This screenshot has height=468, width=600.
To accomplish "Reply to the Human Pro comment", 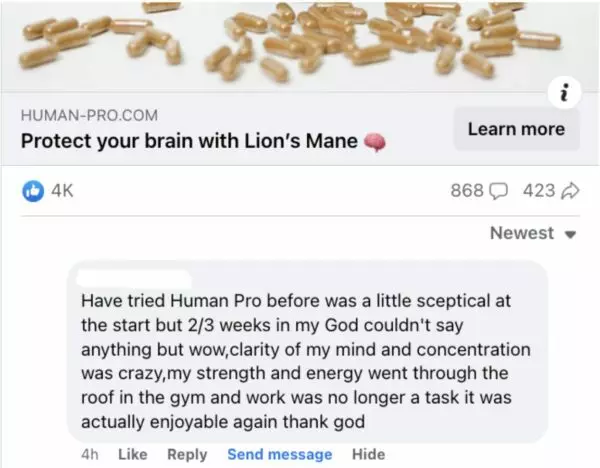I will coord(187,454).
